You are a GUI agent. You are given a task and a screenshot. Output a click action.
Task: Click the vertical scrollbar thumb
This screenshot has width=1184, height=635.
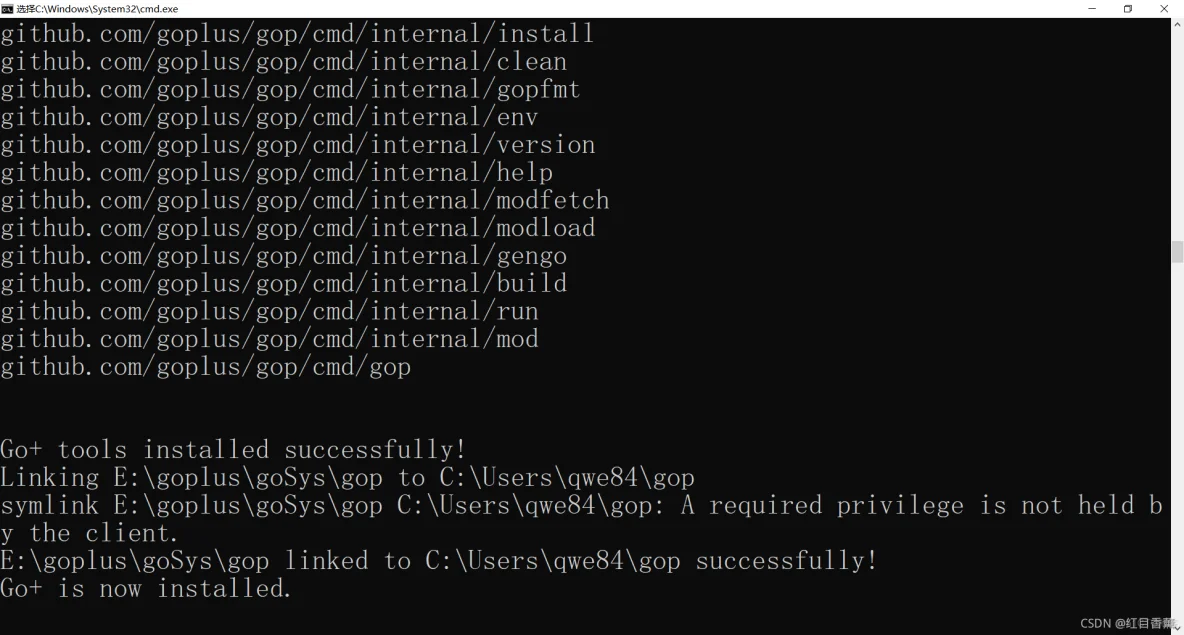coord(1177,251)
